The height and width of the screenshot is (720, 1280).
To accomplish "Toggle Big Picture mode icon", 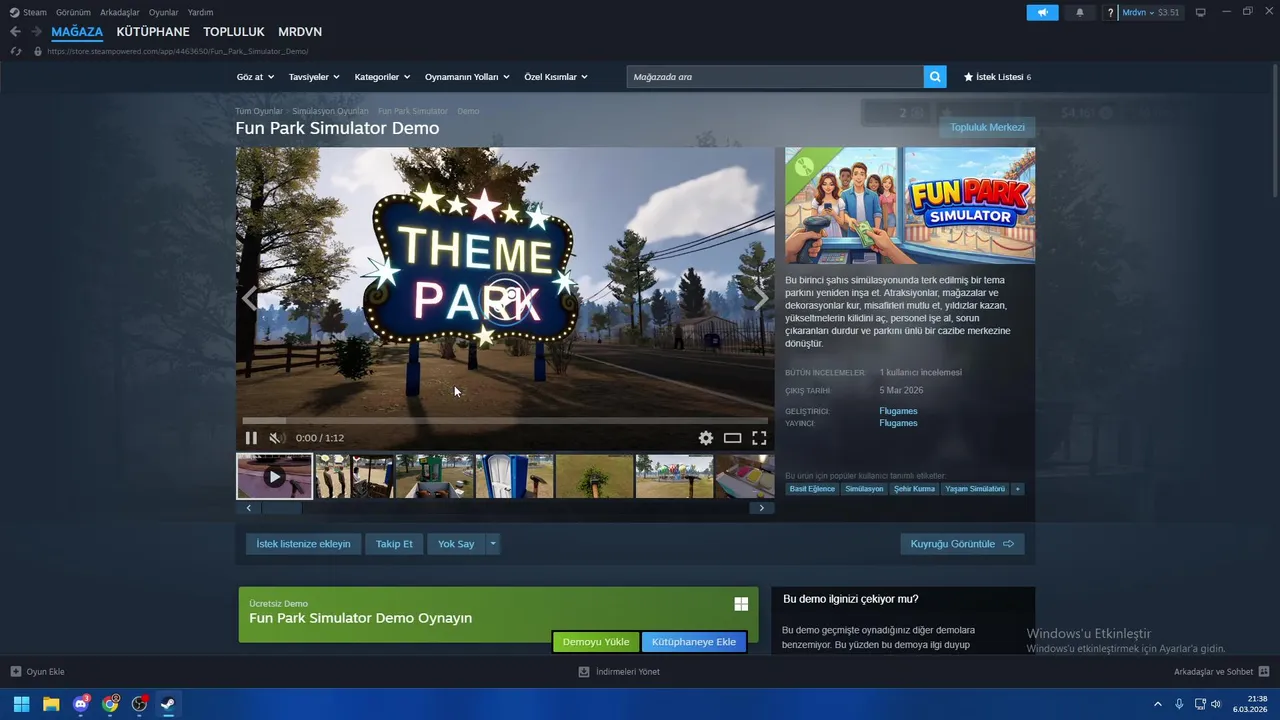I will pos(1200,13).
